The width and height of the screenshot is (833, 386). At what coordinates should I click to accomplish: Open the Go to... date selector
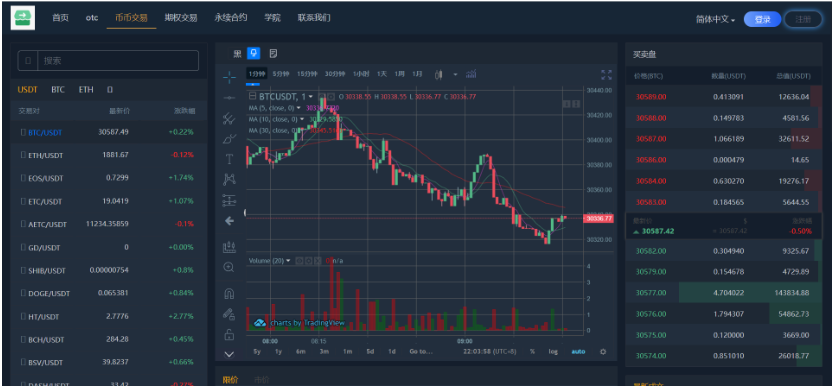(421, 351)
